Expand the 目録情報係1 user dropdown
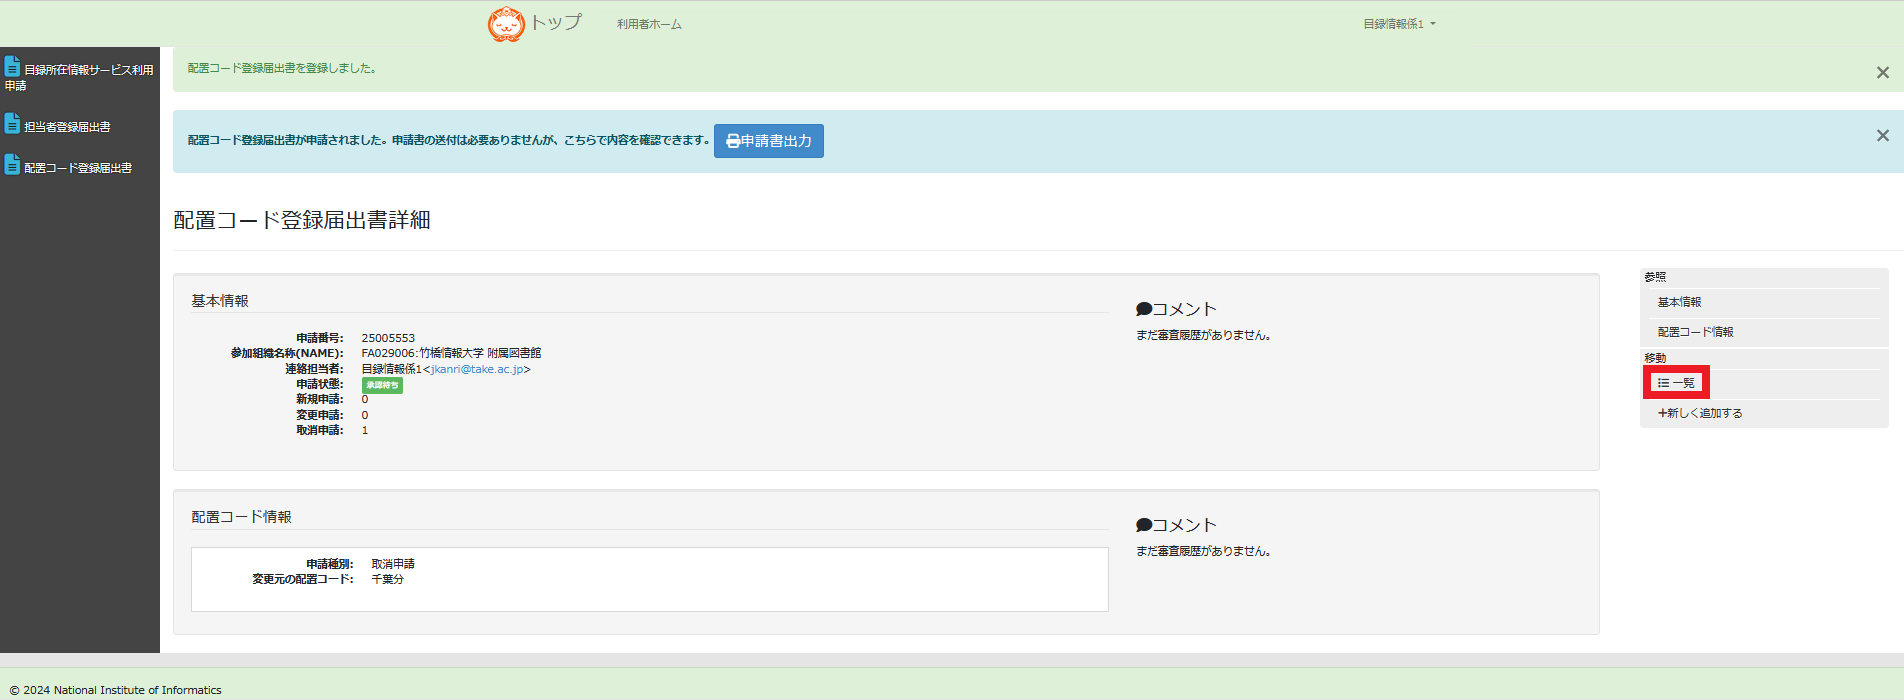Image resolution: width=1904 pixels, height=700 pixels. (x=1399, y=24)
